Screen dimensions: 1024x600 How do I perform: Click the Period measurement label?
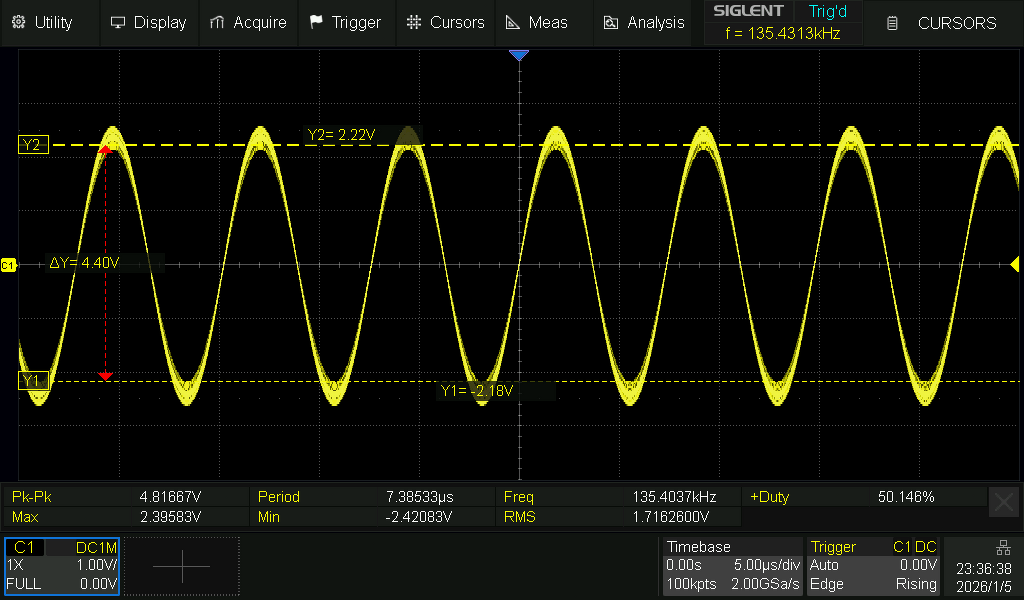tap(279, 497)
